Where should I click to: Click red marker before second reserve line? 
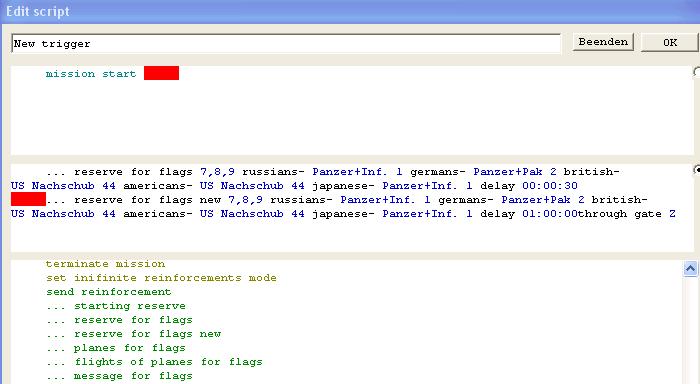[x=28, y=199]
